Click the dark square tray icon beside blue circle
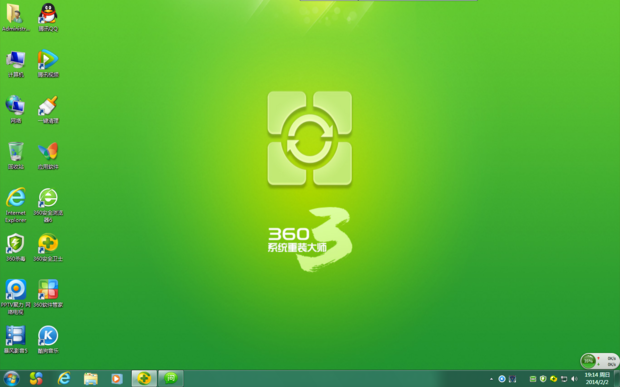This screenshot has width=620, height=387. (512, 379)
